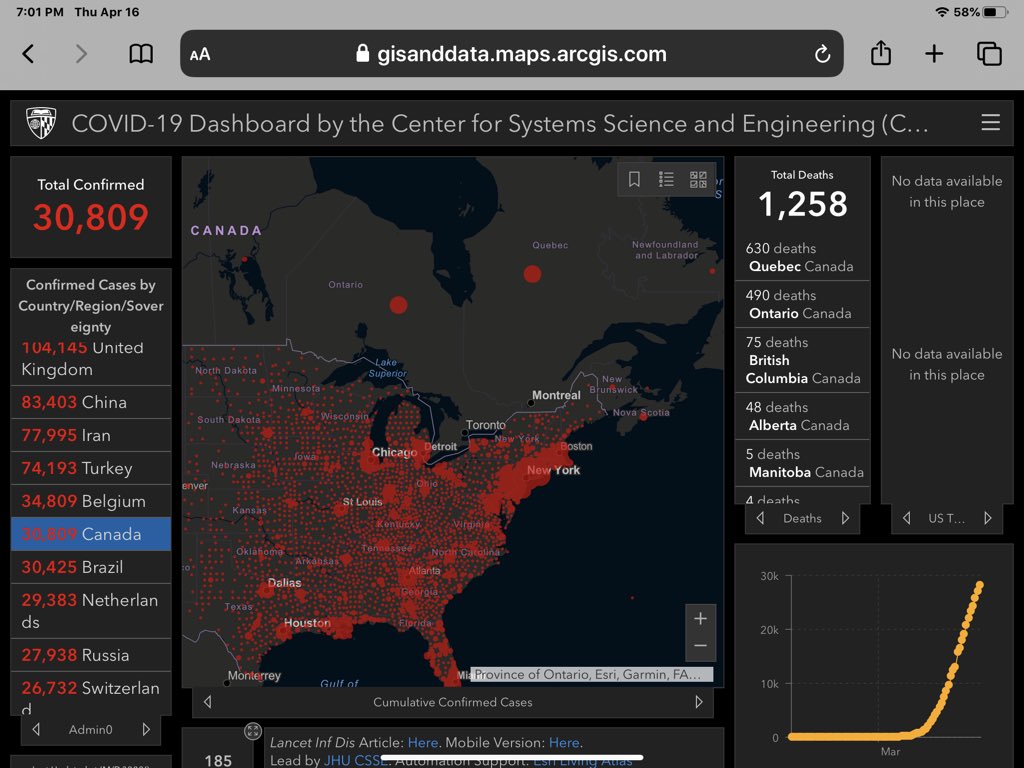The width and height of the screenshot is (1024, 768).
Task: Go to previous Admin0 list tab
Action: (37, 729)
